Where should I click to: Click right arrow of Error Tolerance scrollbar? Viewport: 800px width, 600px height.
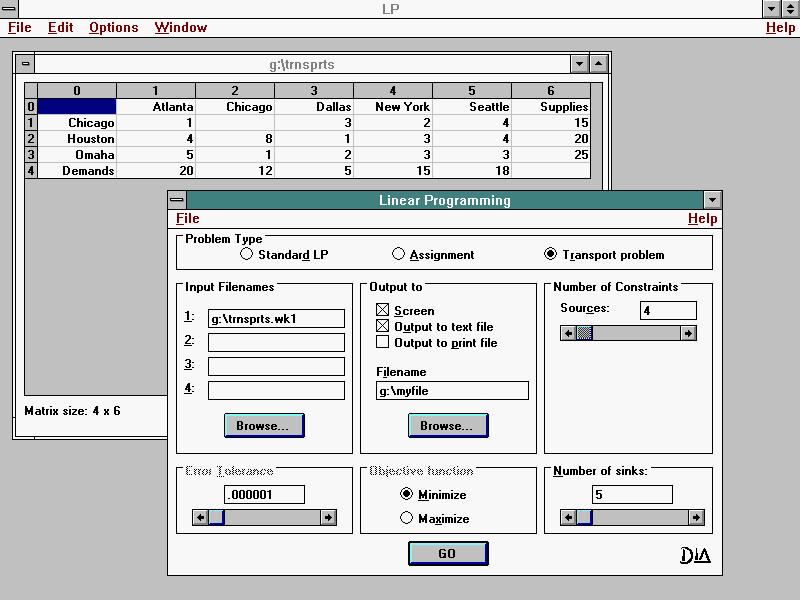[328, 517]
